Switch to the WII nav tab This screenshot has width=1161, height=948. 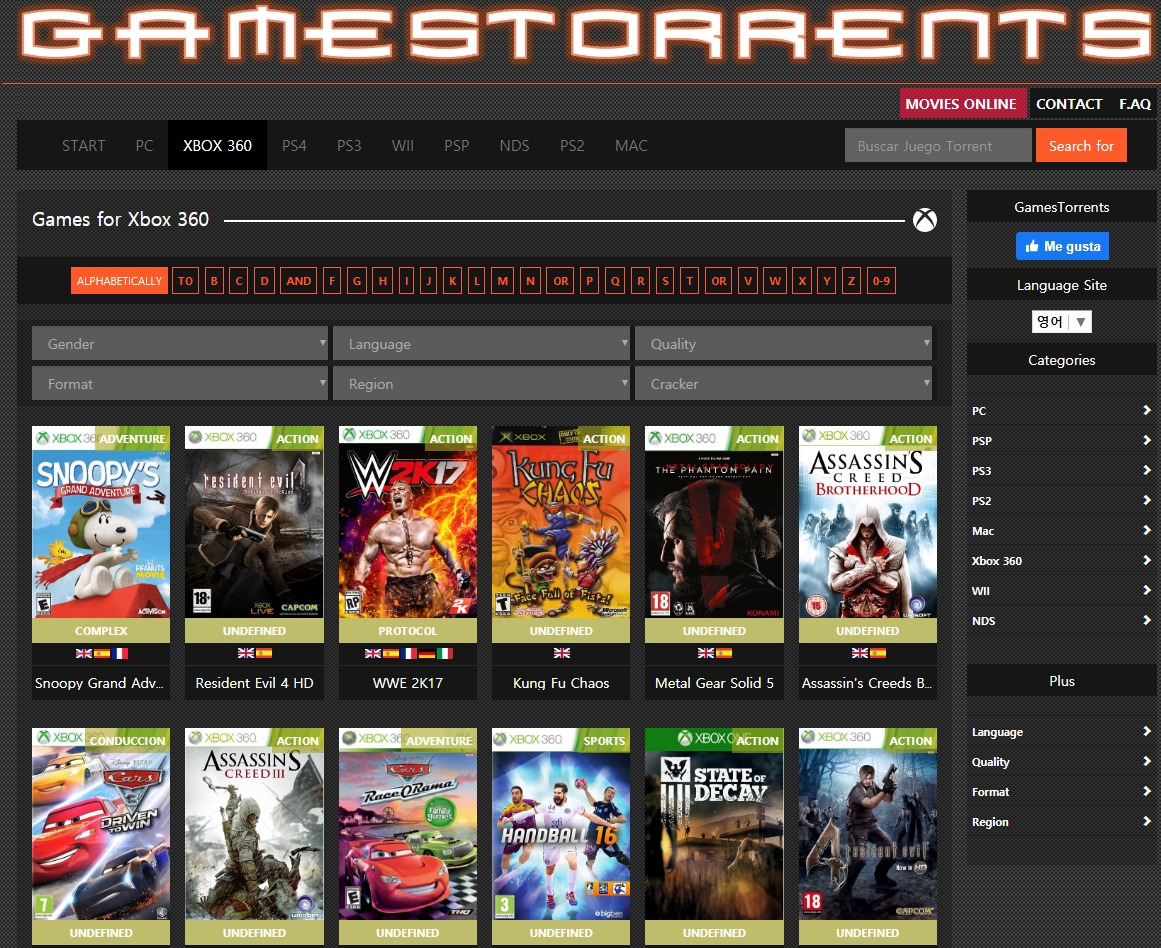pyautogui.click(x=403, y=145)
